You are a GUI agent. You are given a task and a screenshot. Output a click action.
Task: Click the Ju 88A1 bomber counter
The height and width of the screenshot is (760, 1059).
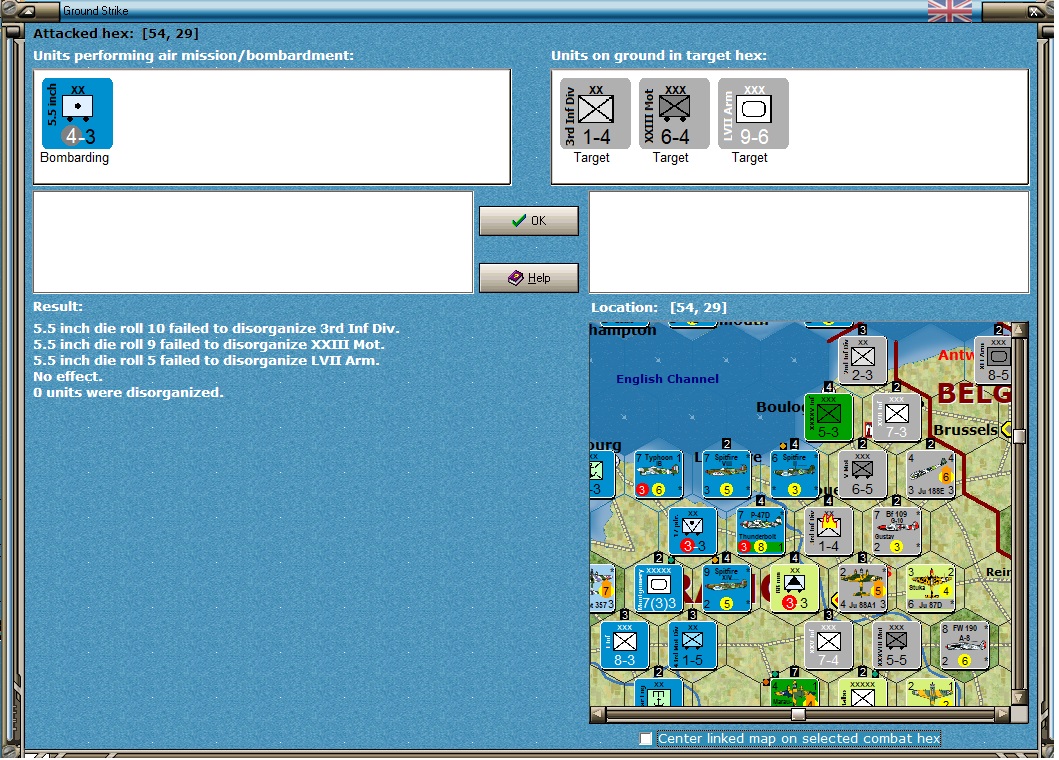coord(862,588)
